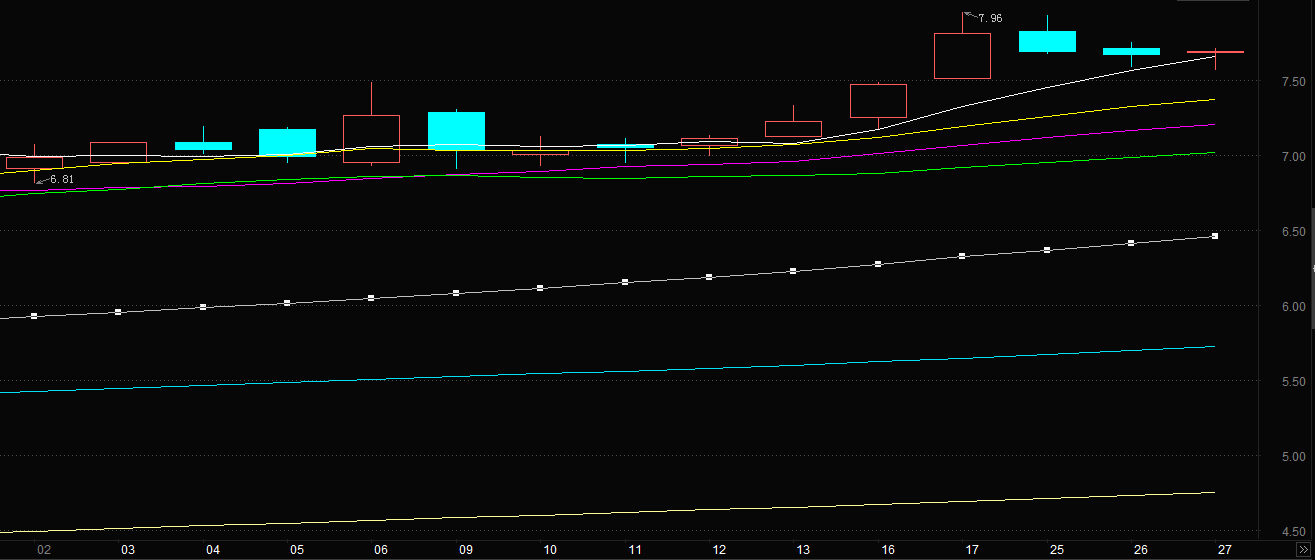Select the red doji candlestick for date 27
Image resolution: width=1315 pixels, height=560 pixels.
(1215, 52)
